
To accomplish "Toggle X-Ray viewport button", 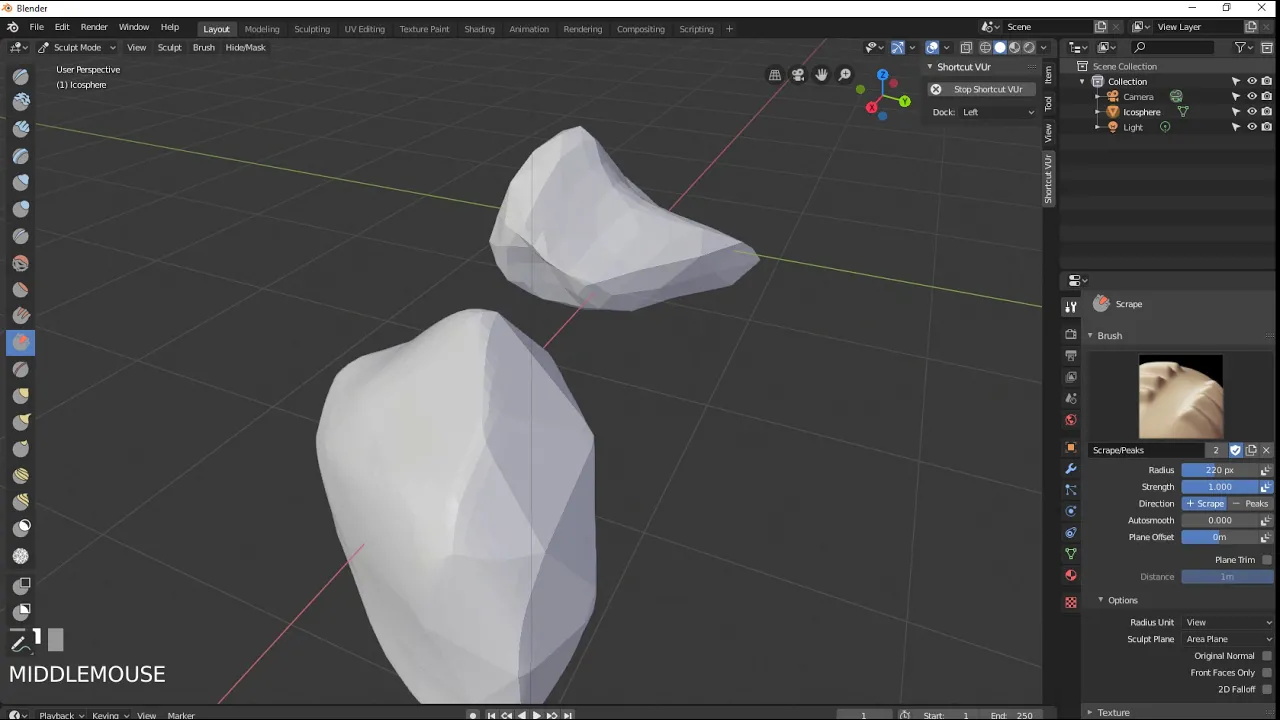I will point(966,47).
